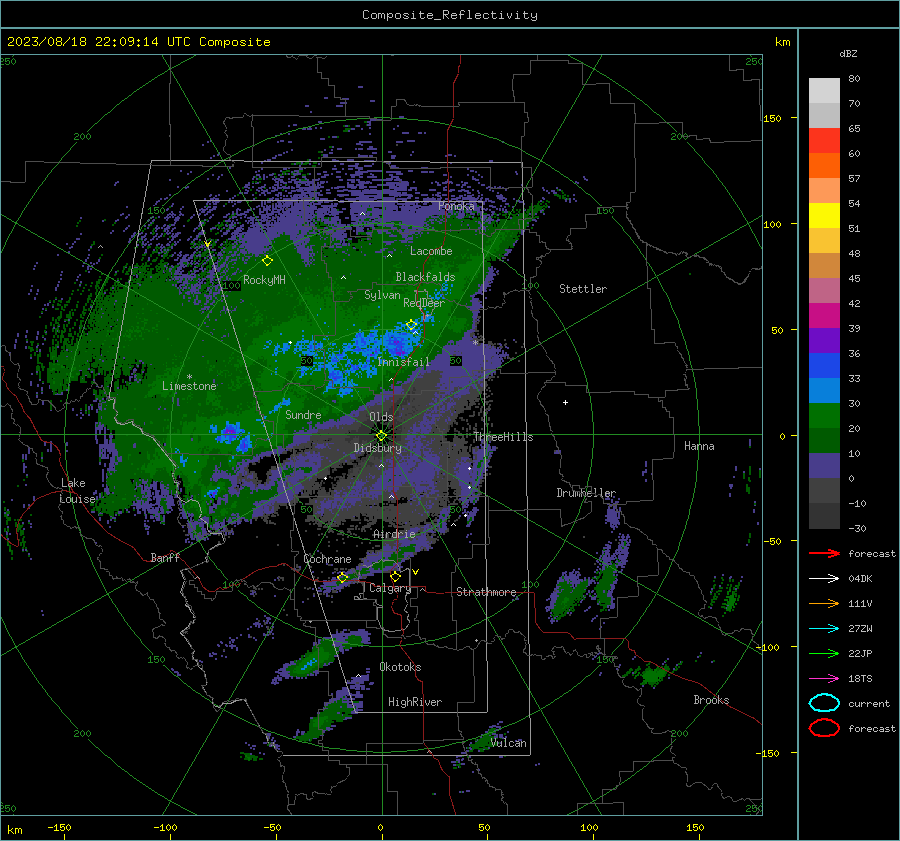Click the yellow diamond marker below Cochrane

click(x=342, y=578)
